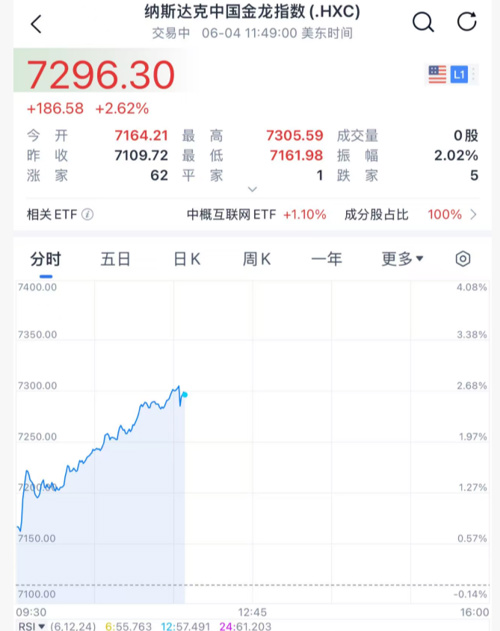Open chart settings hexagon icon

click(x=463, y=259)
